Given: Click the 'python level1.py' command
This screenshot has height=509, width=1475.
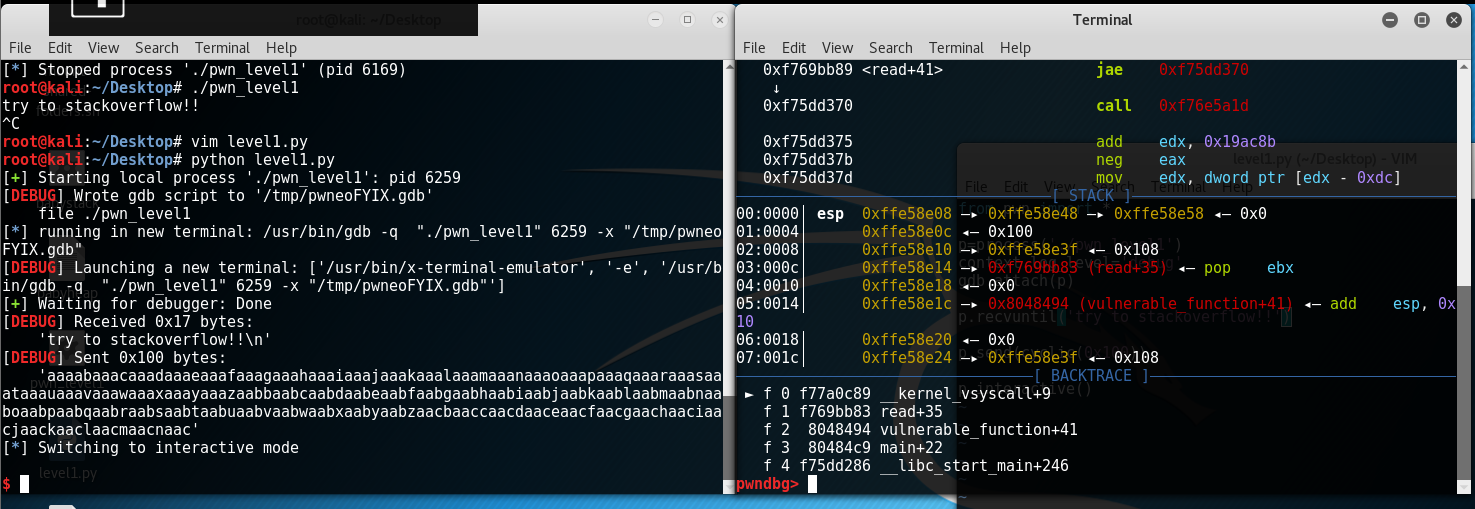Looking at the screenshot, I should coord(262,160).
